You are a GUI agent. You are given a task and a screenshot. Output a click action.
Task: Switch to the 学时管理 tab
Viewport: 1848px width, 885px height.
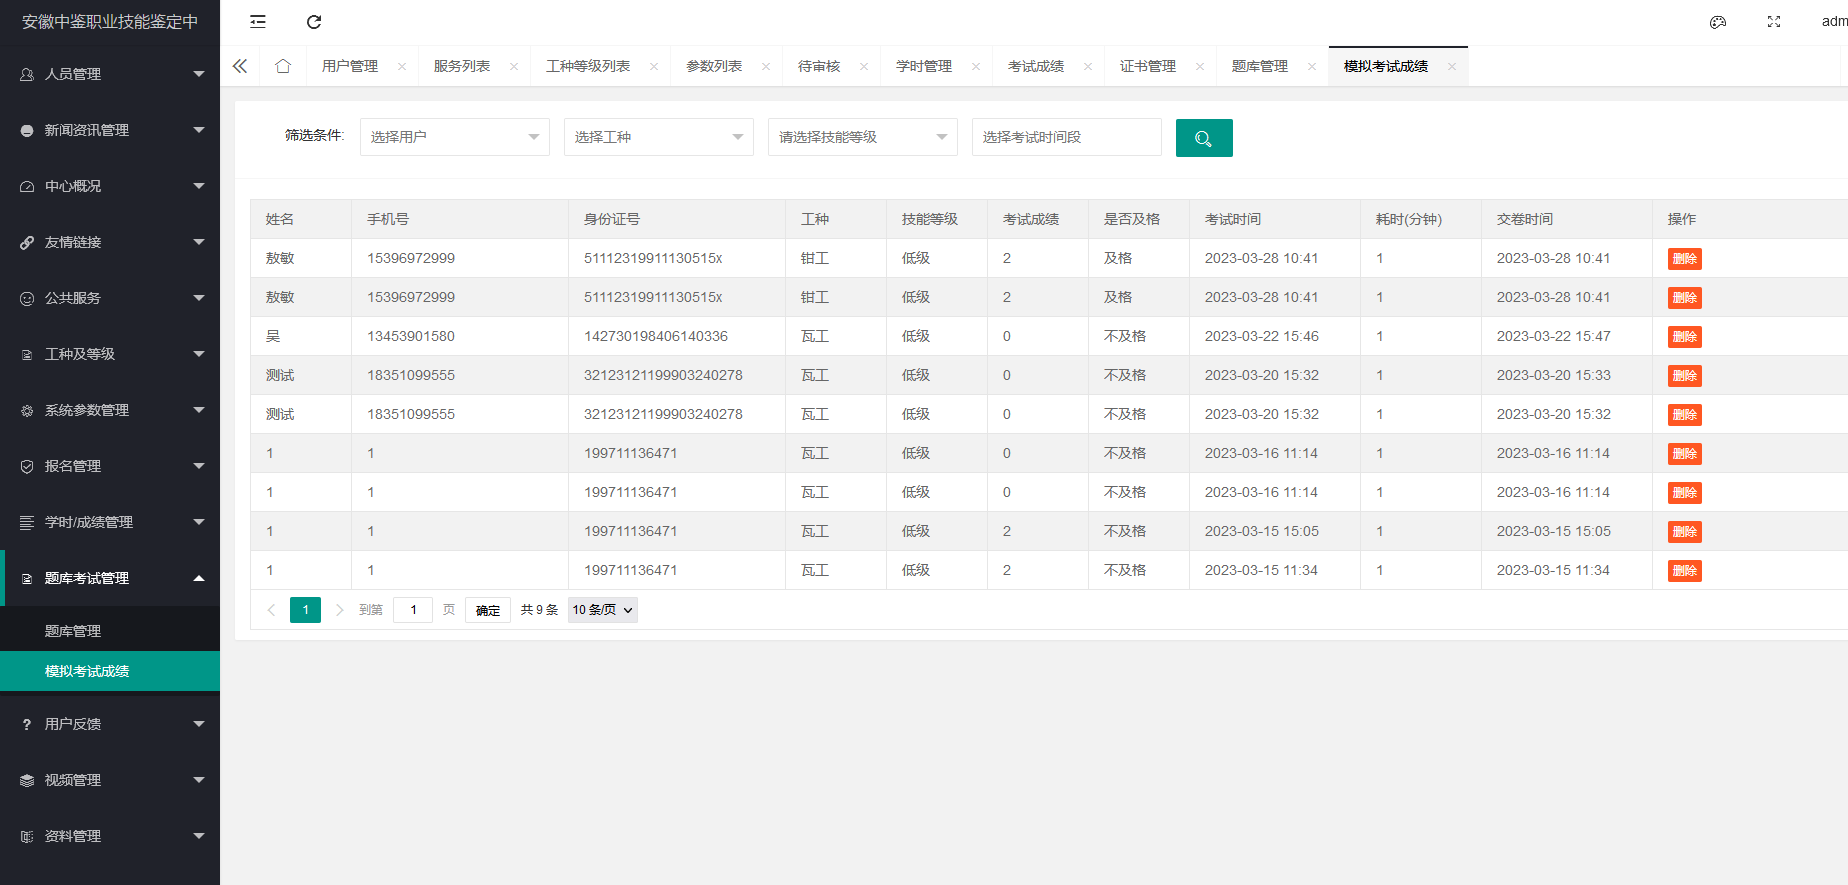tap(924, 67)
